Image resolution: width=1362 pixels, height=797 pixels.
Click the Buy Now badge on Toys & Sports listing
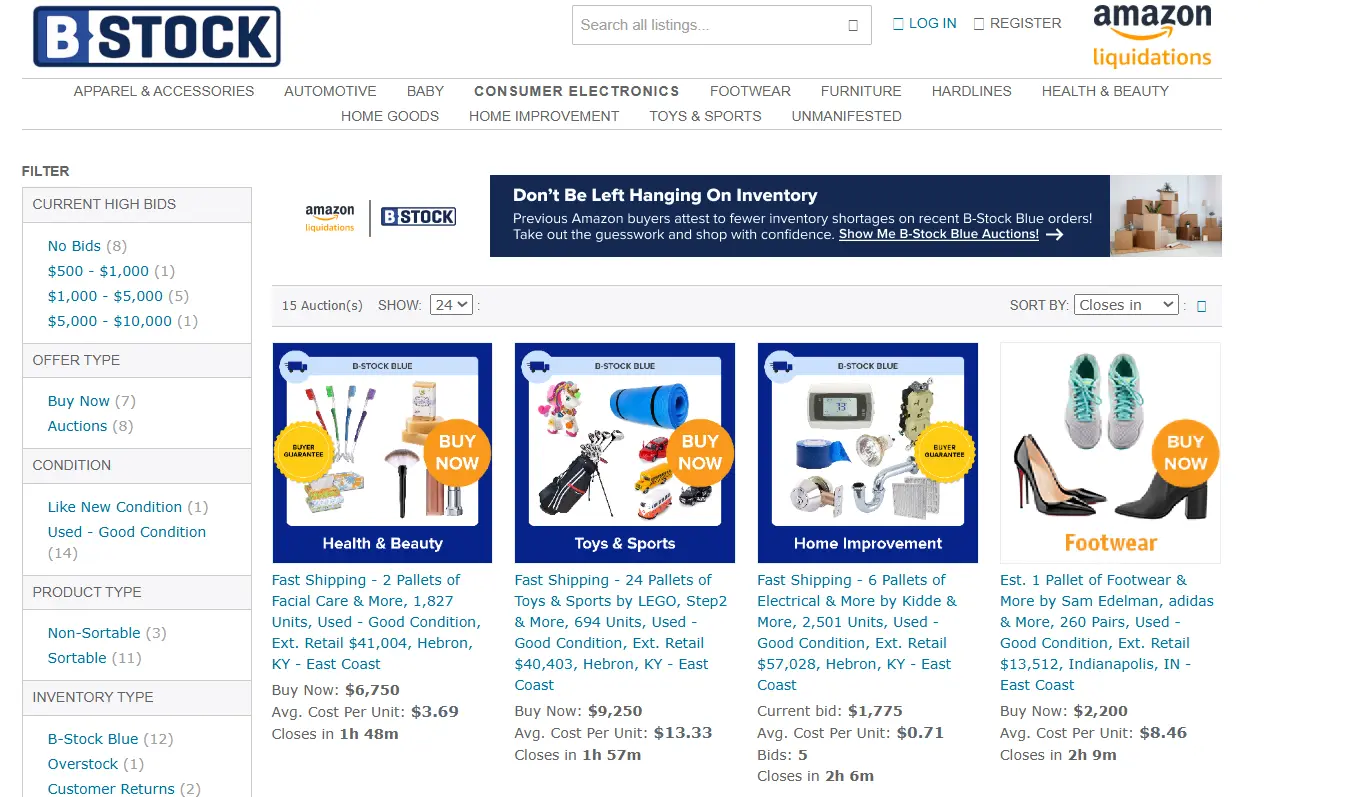tap(700, 452)
